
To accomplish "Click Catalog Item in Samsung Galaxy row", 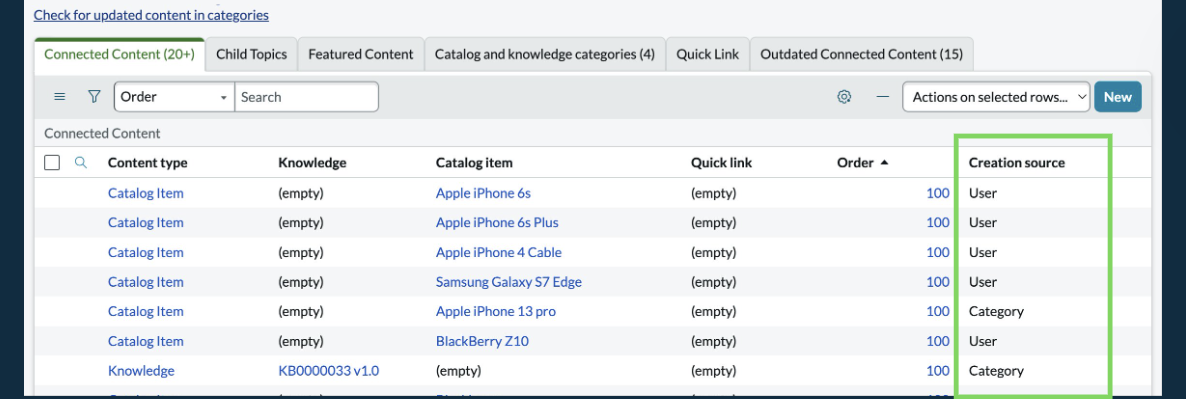I will coord(146,281).
